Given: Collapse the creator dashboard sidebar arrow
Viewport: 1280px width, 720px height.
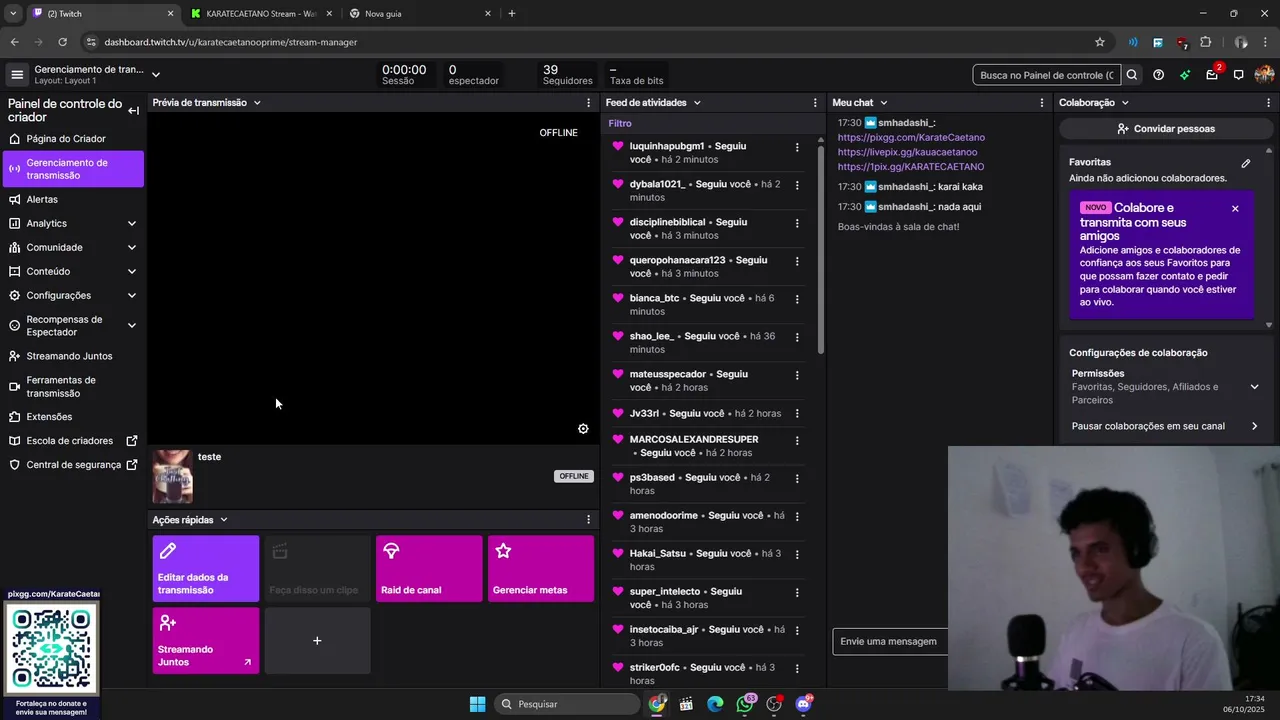Looking at the screenshot, I should [x=133, y=111].
